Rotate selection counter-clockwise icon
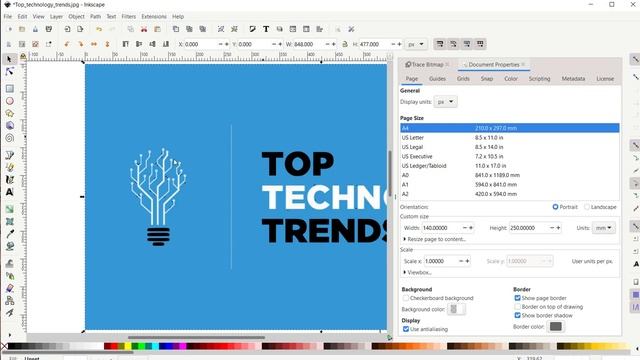This screenshot has width=640, height=360. 67,44
